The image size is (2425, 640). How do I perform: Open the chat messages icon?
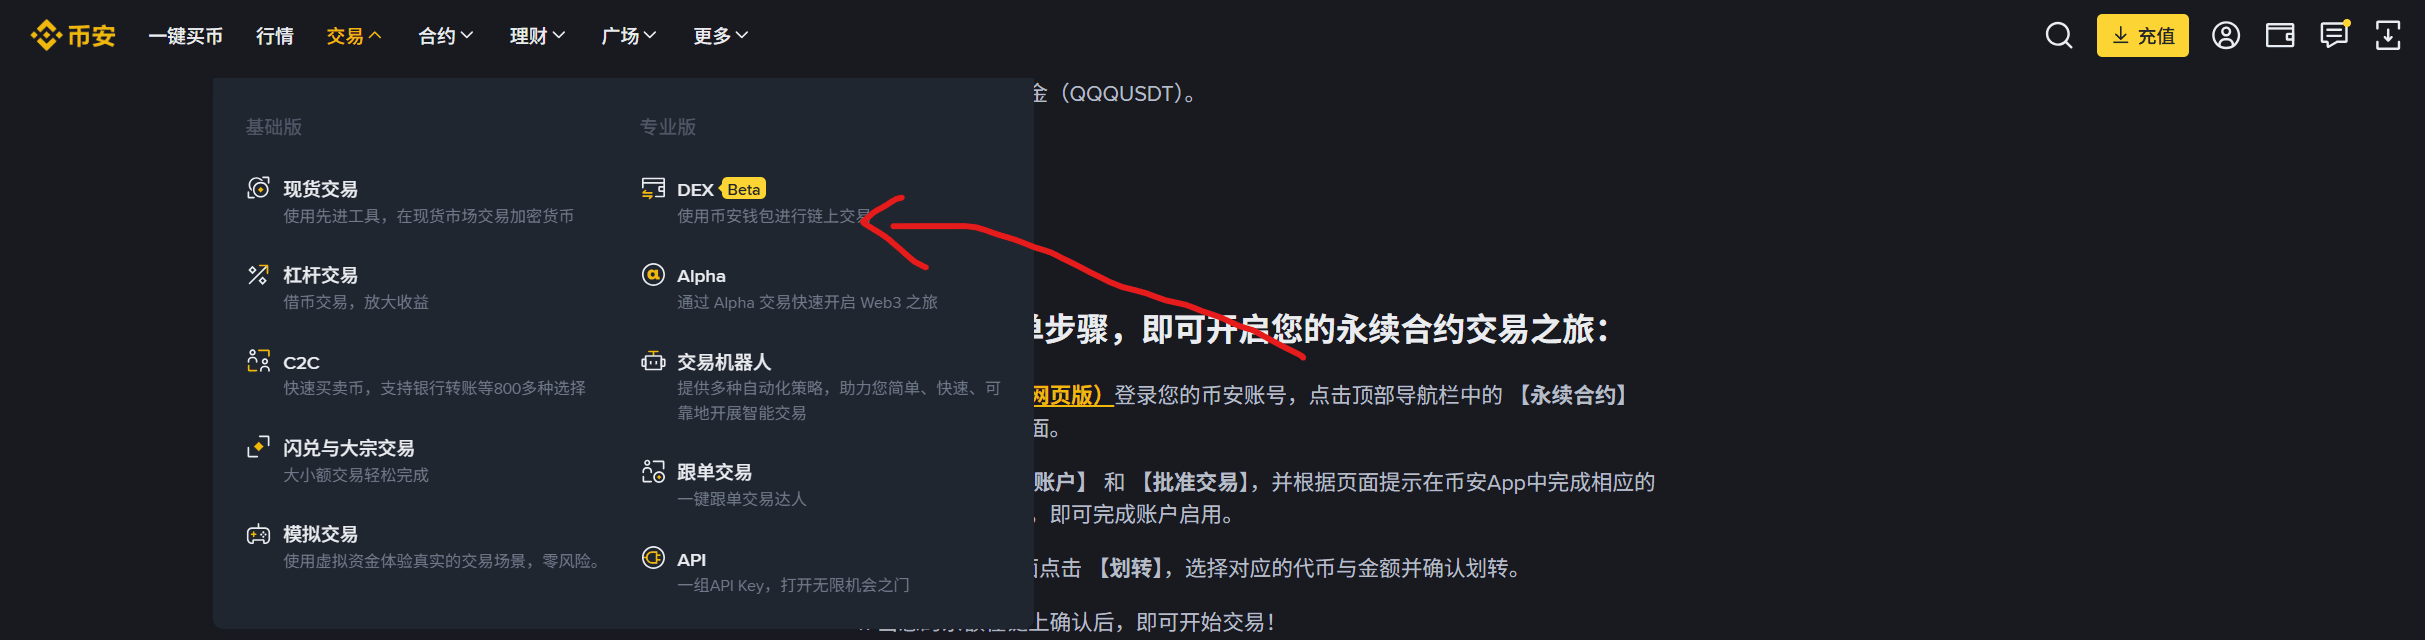[x=2334, y=35]
